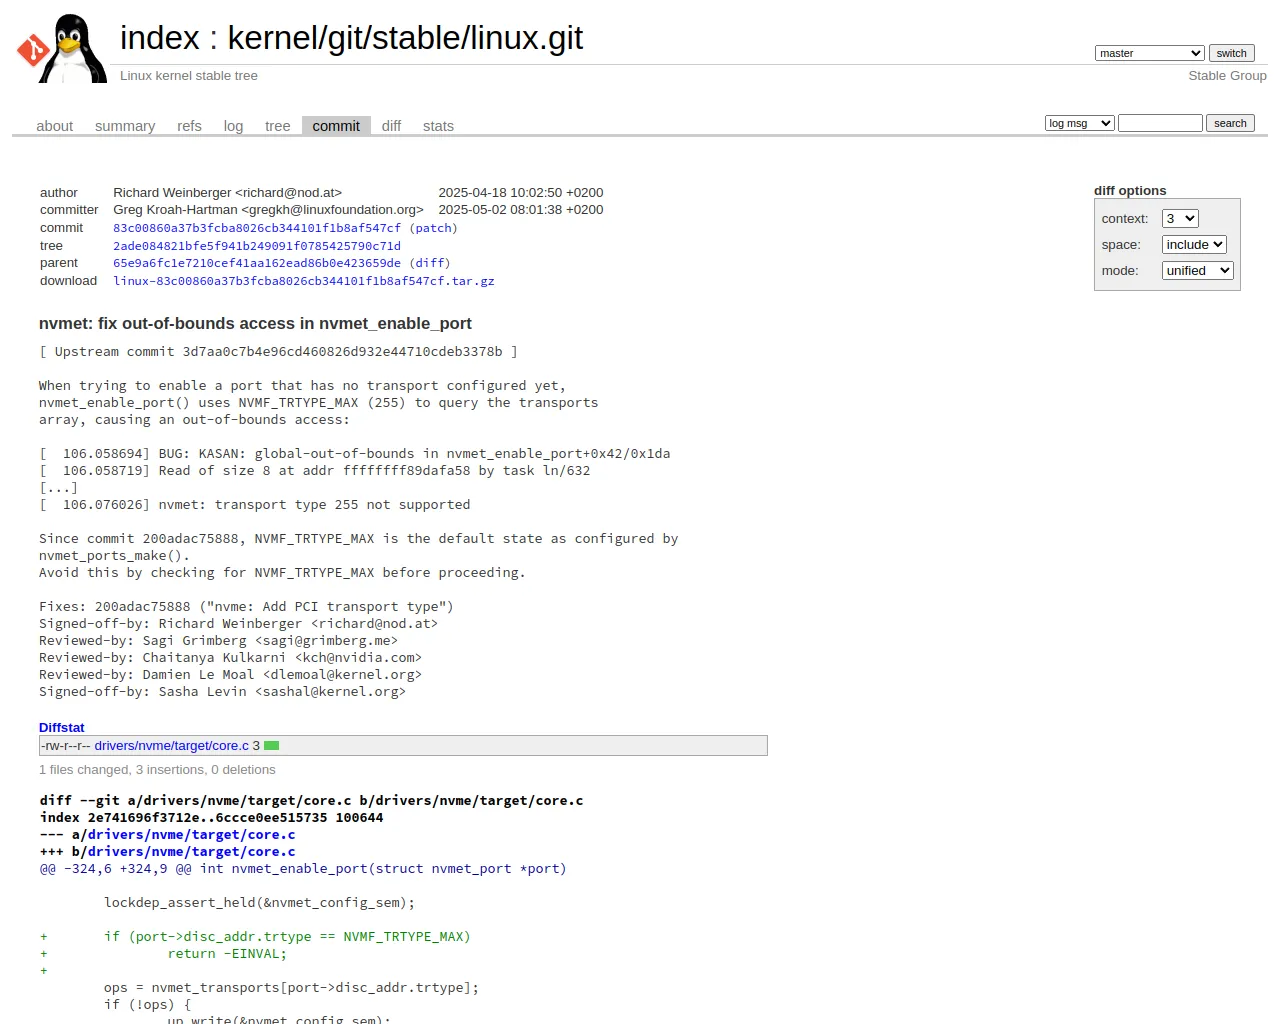Click the search button
Screen dimensions: 1280x1024
pos(1230,123)
